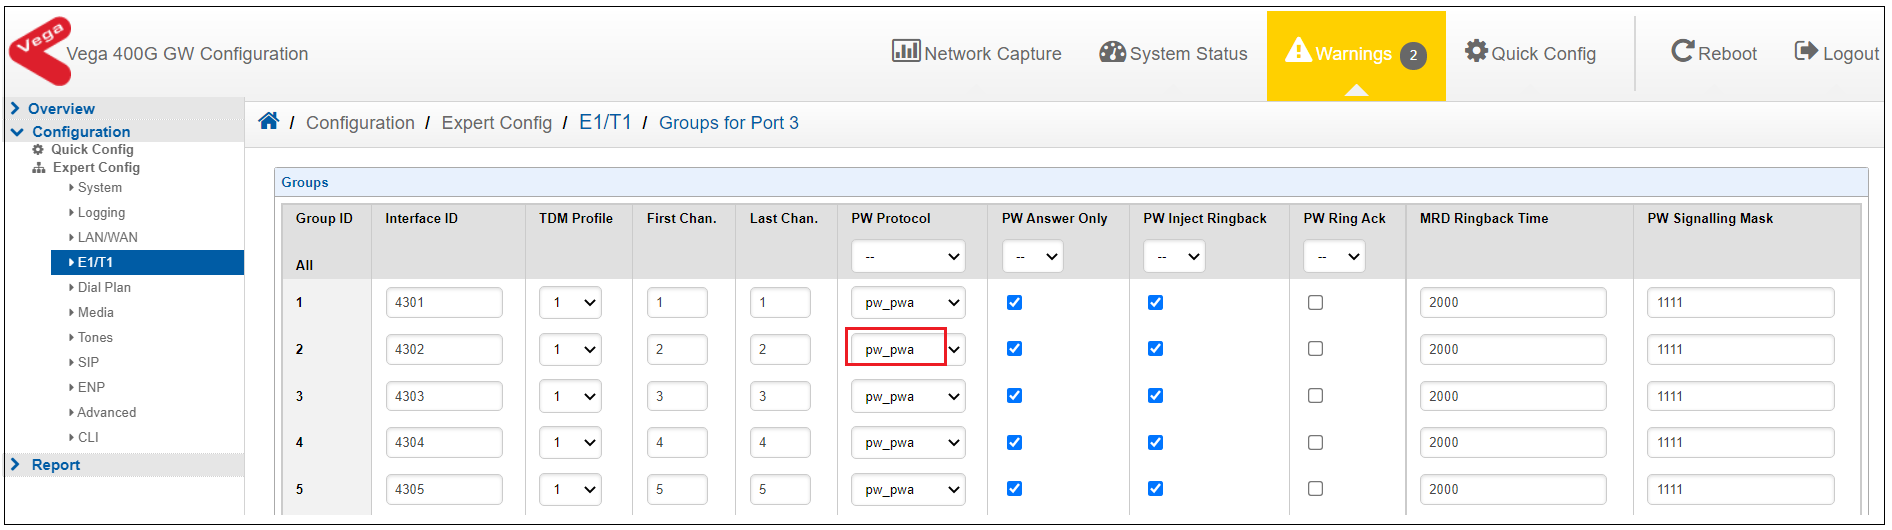Open the Logging sidebar item

[x=101, y=213]
